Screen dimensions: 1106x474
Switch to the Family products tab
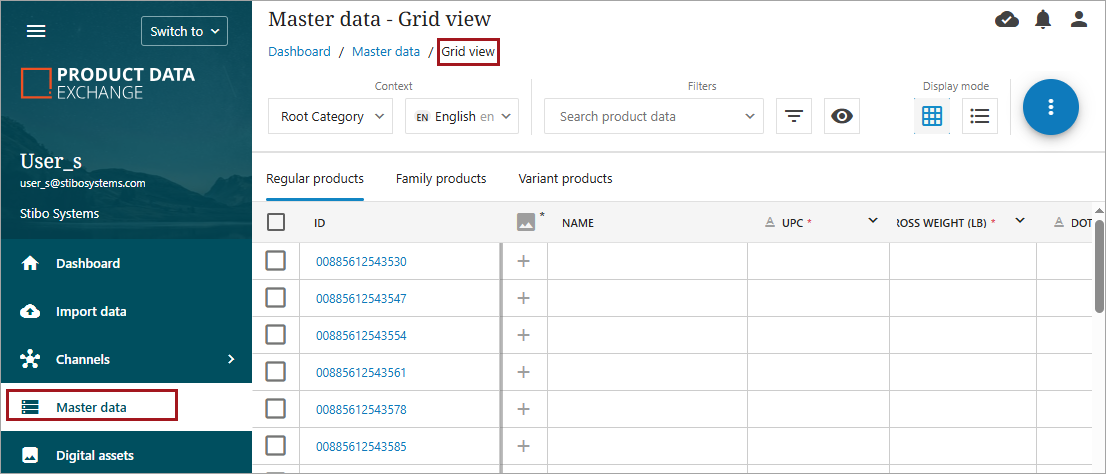441,179
